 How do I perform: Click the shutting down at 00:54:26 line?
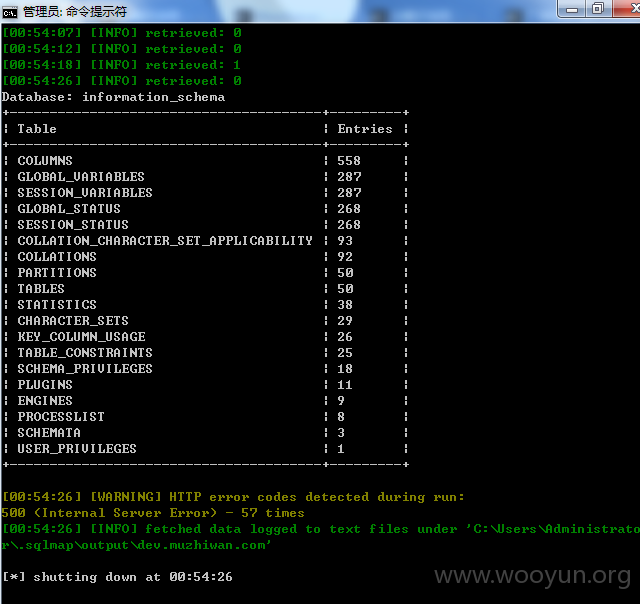[117, 577]
